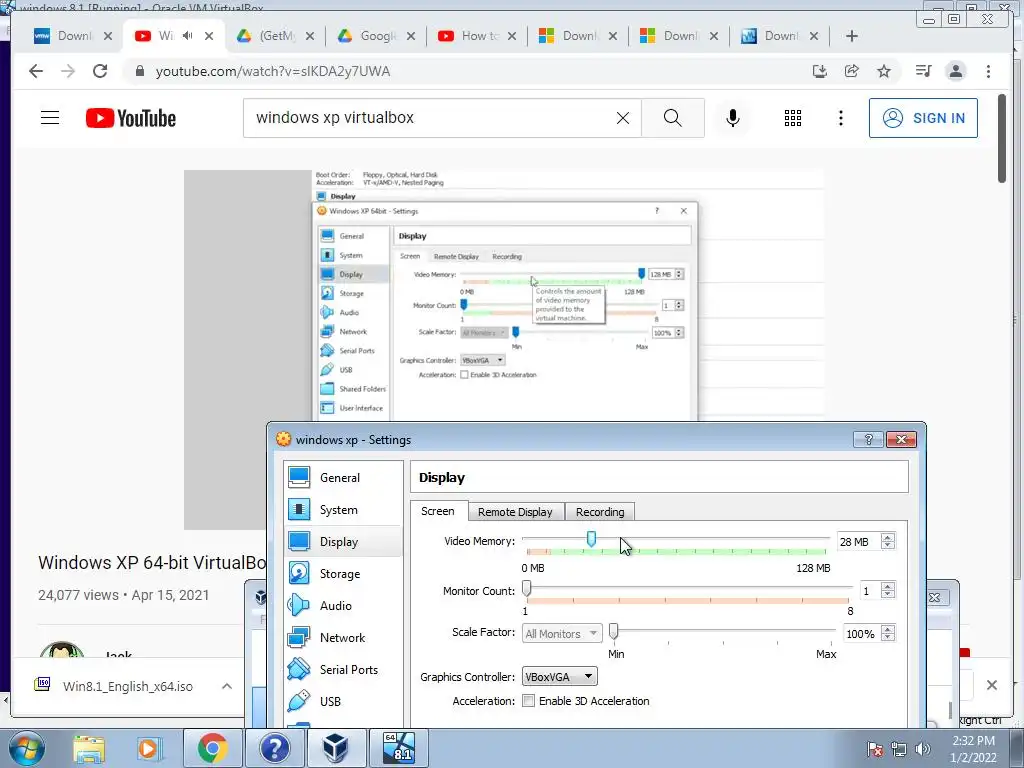Open Chrome media control icon
The image size is (1024, 768).
pos(923,71)
